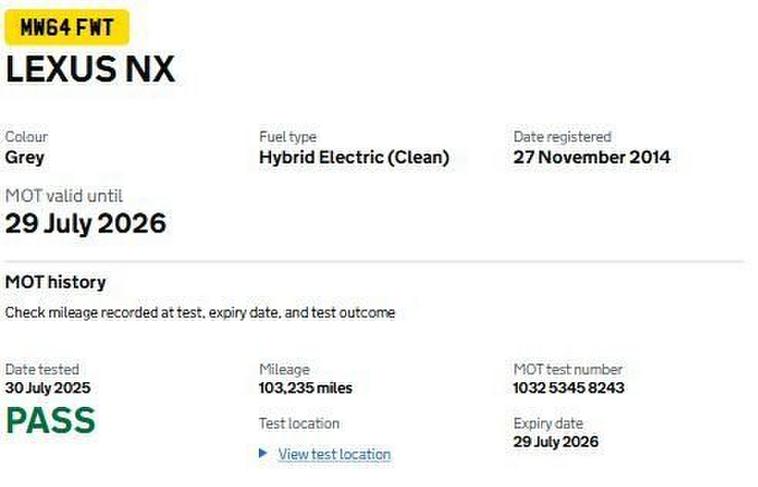This screenshot has height=487, width=758.
Task: Click the expiry date value under Expiry date
Action: 555,442
